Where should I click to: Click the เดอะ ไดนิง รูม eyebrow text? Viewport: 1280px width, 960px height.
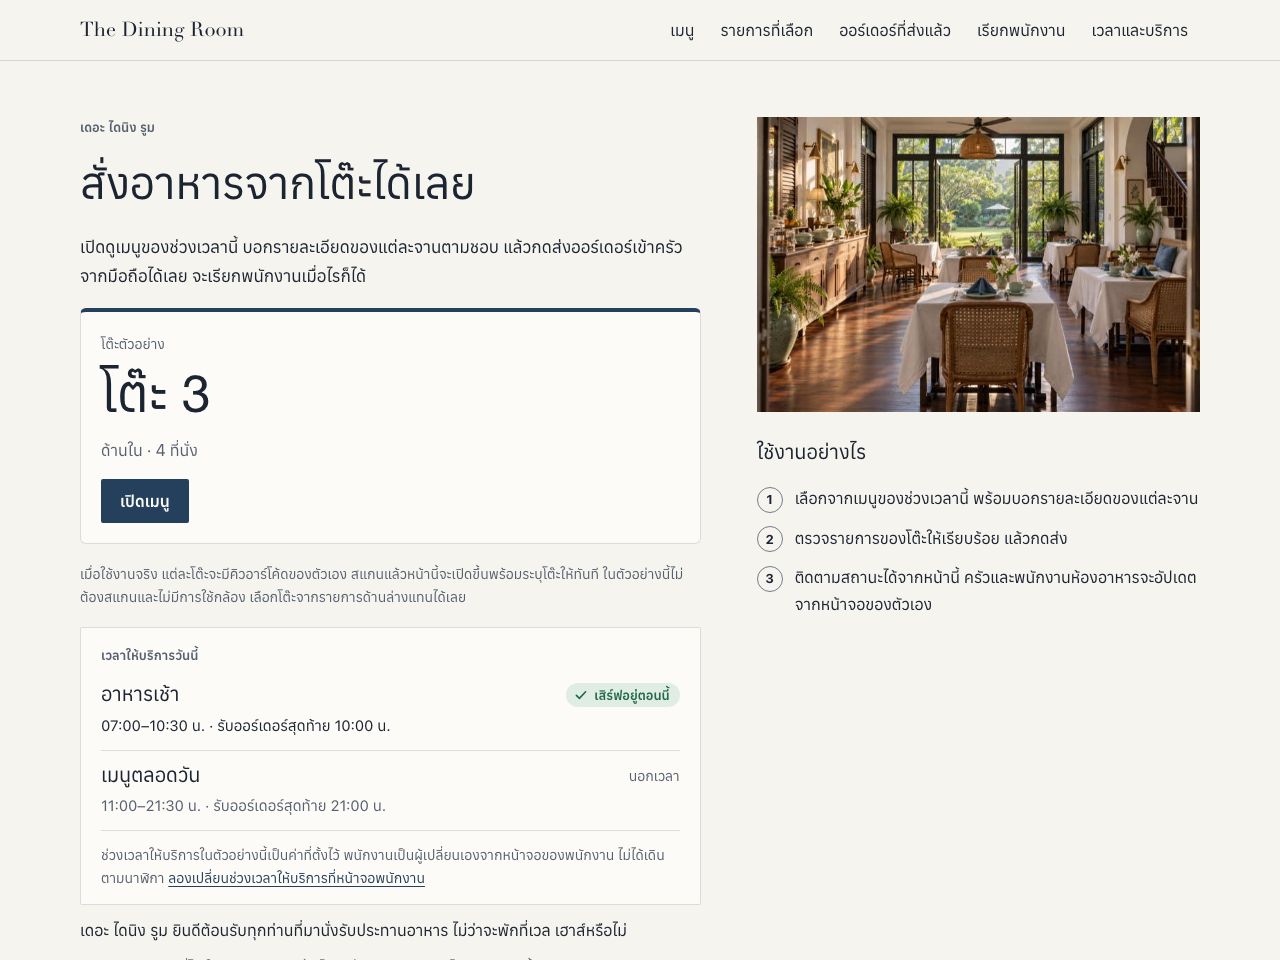[117, 128]
